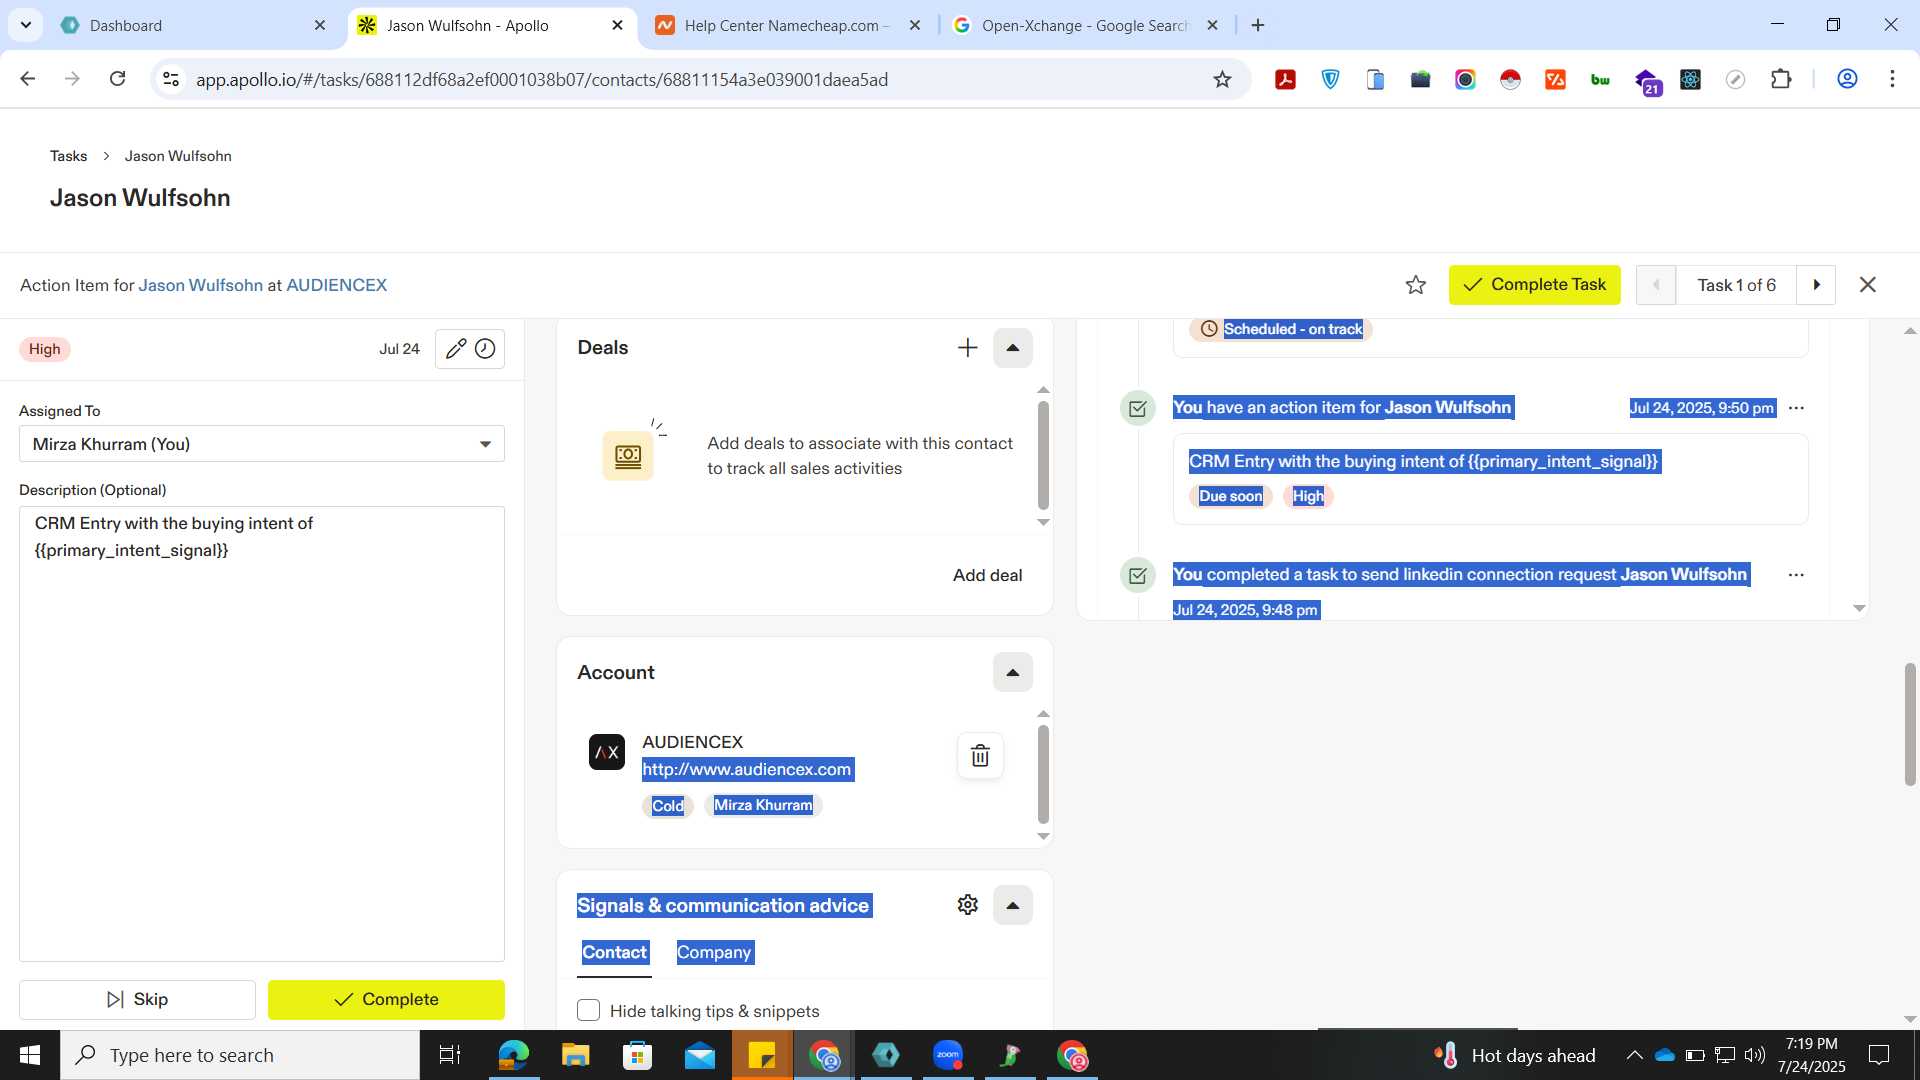Click the address bar URL
The width and height of the screenshot is (1920, 1080).
pyautogui.click(x=542, y=80)
